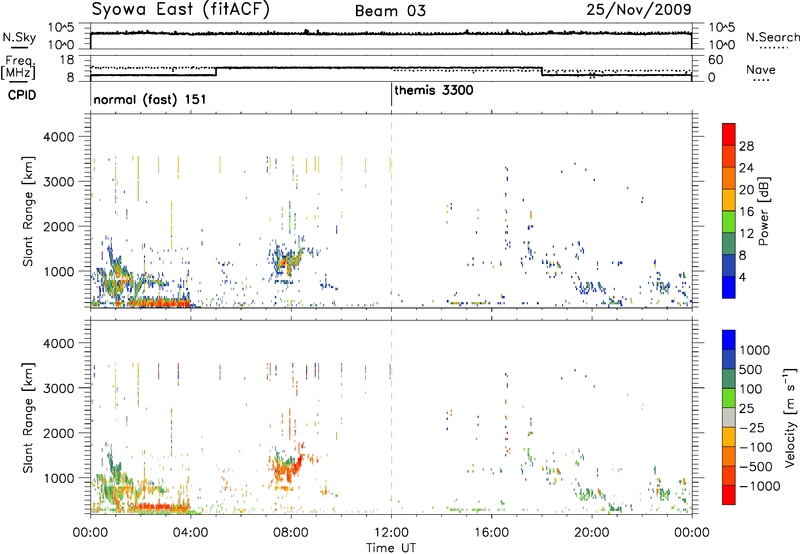
Task: Click the frequency step-up near 05:00
Action: pyautogui.click(x=216, y=71)
